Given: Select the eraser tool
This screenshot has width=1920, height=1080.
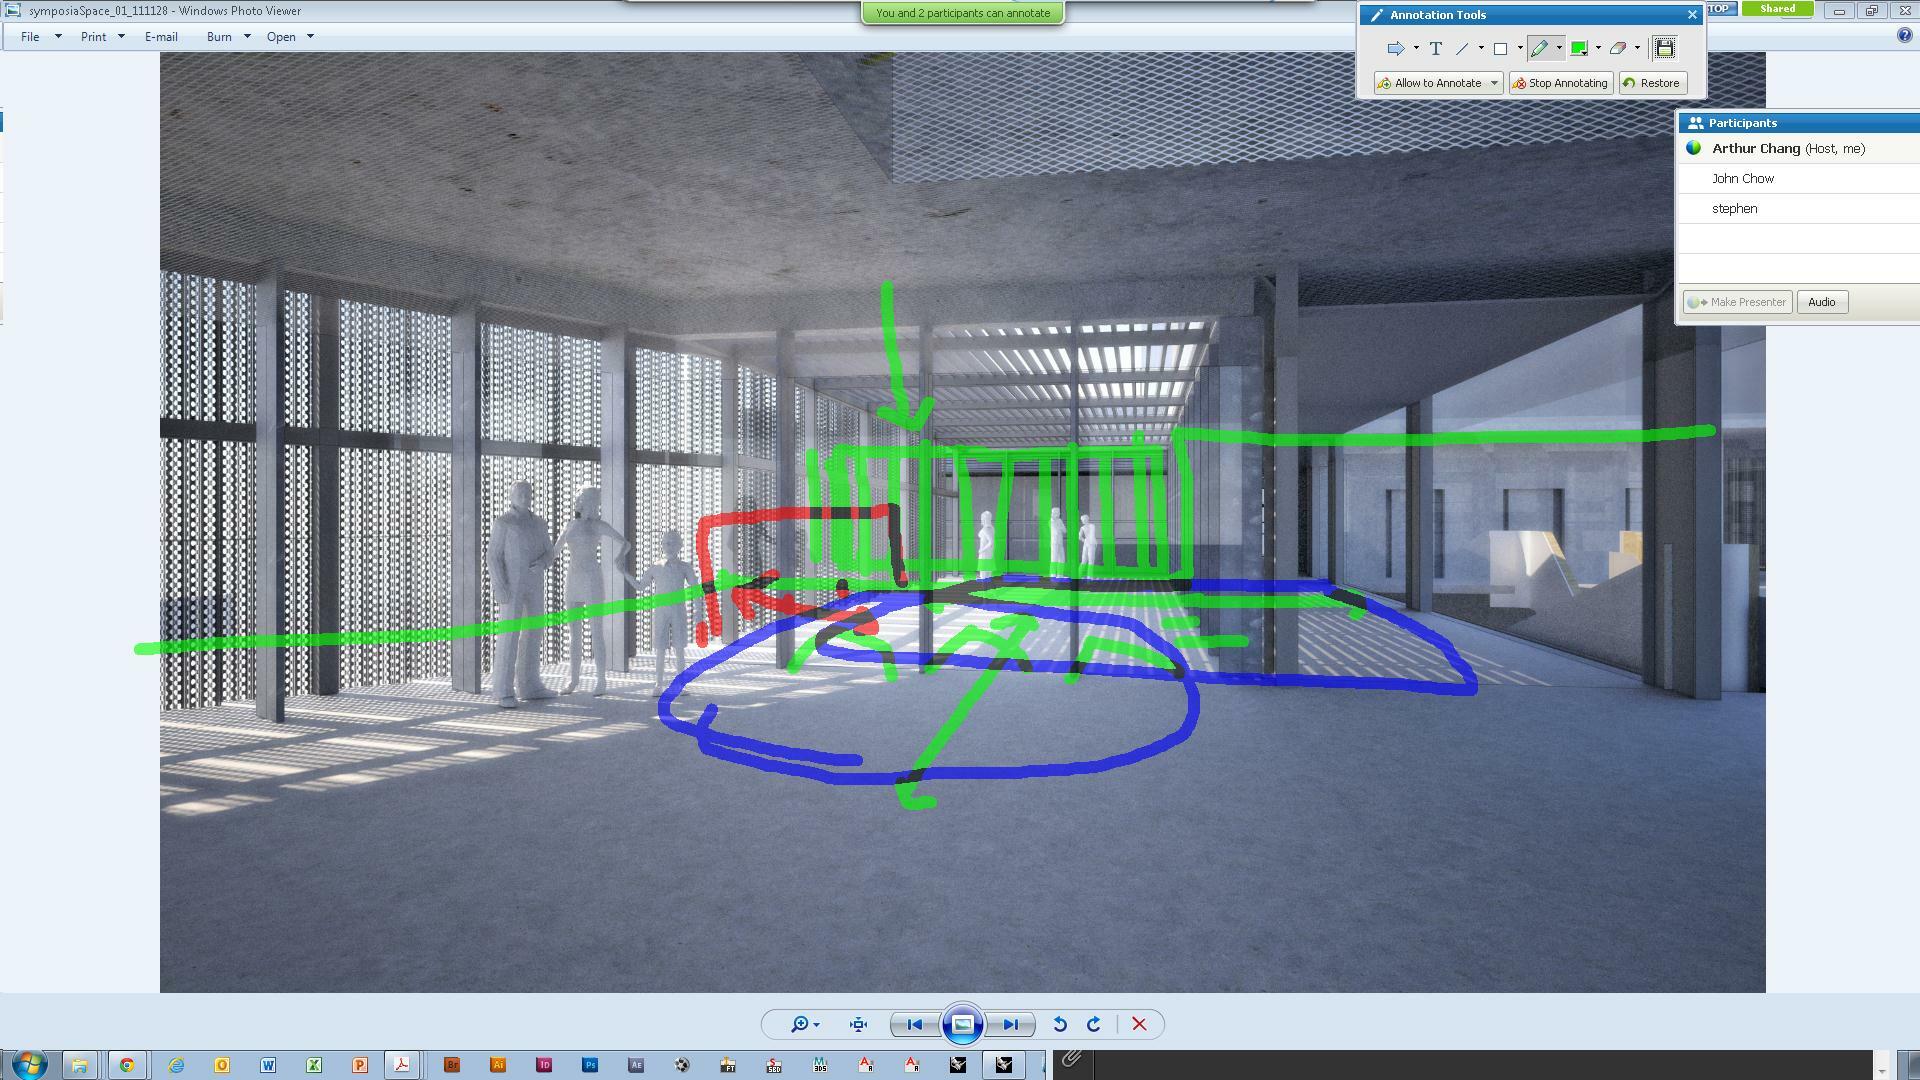Looking at the screenshot, I should [x=1618, y=48].
